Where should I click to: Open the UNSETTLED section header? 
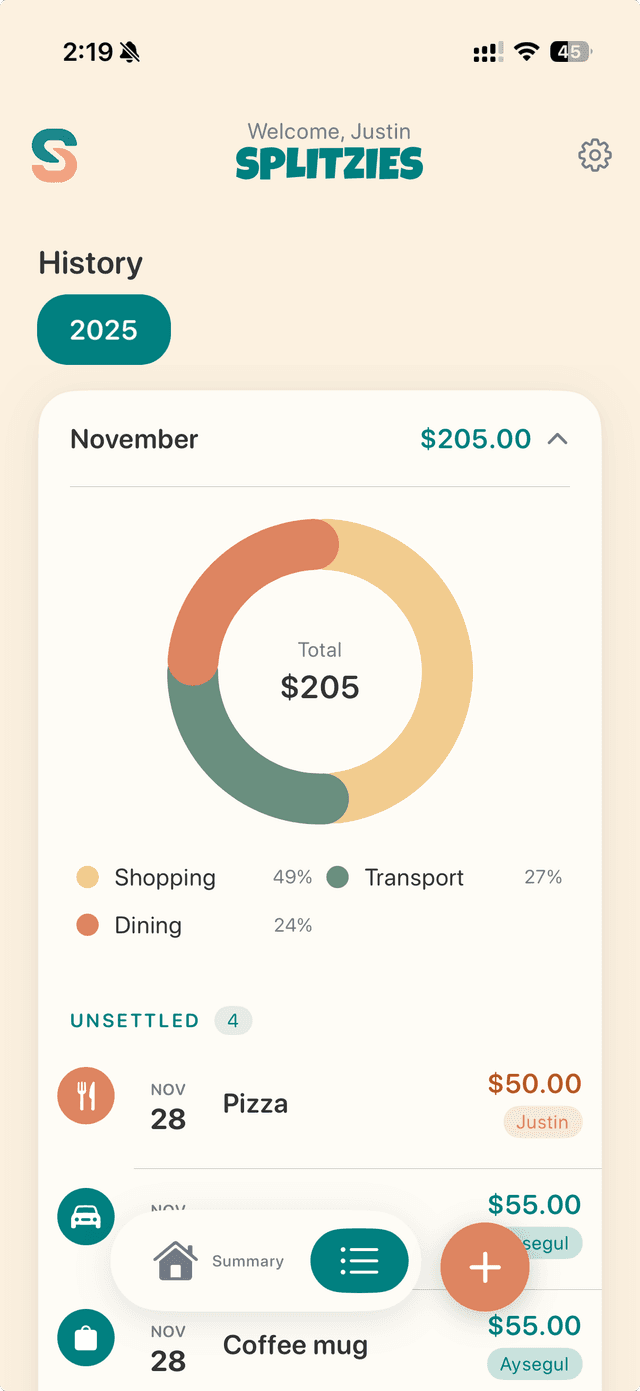point(134,1020)
